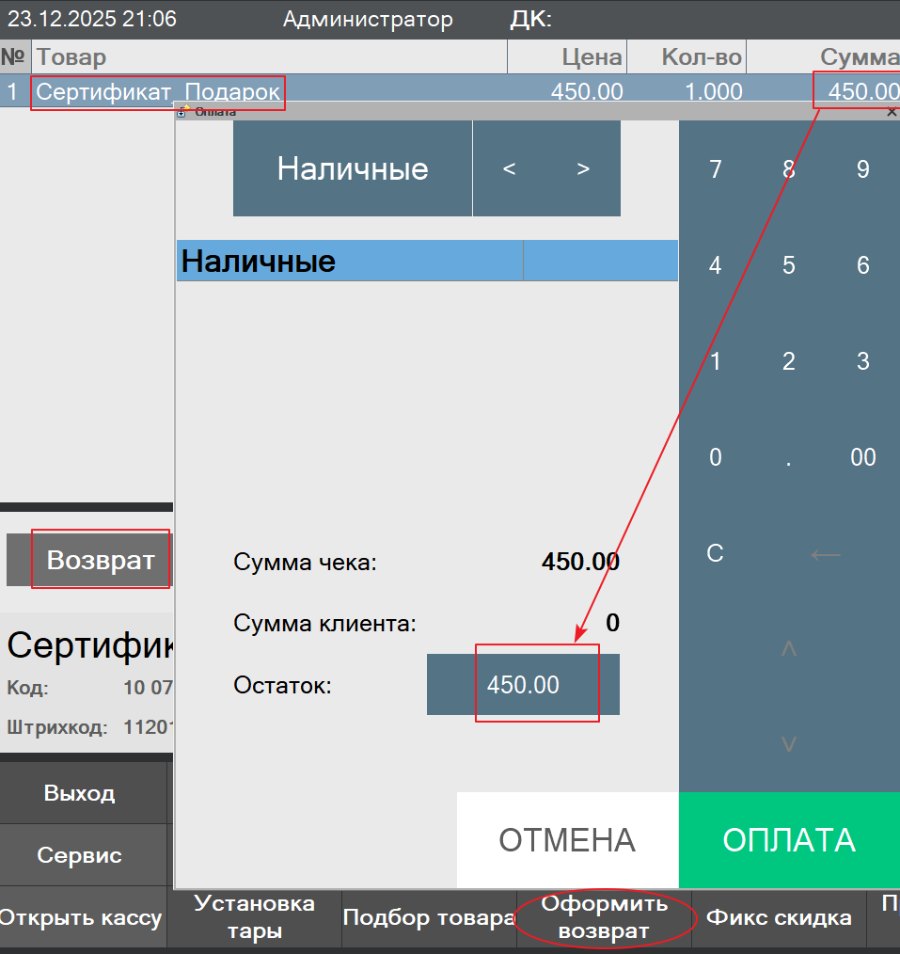Viewport: 900px width, 954px height.
Task: Click the ДК: field in header
Action: tap(531, 19)
